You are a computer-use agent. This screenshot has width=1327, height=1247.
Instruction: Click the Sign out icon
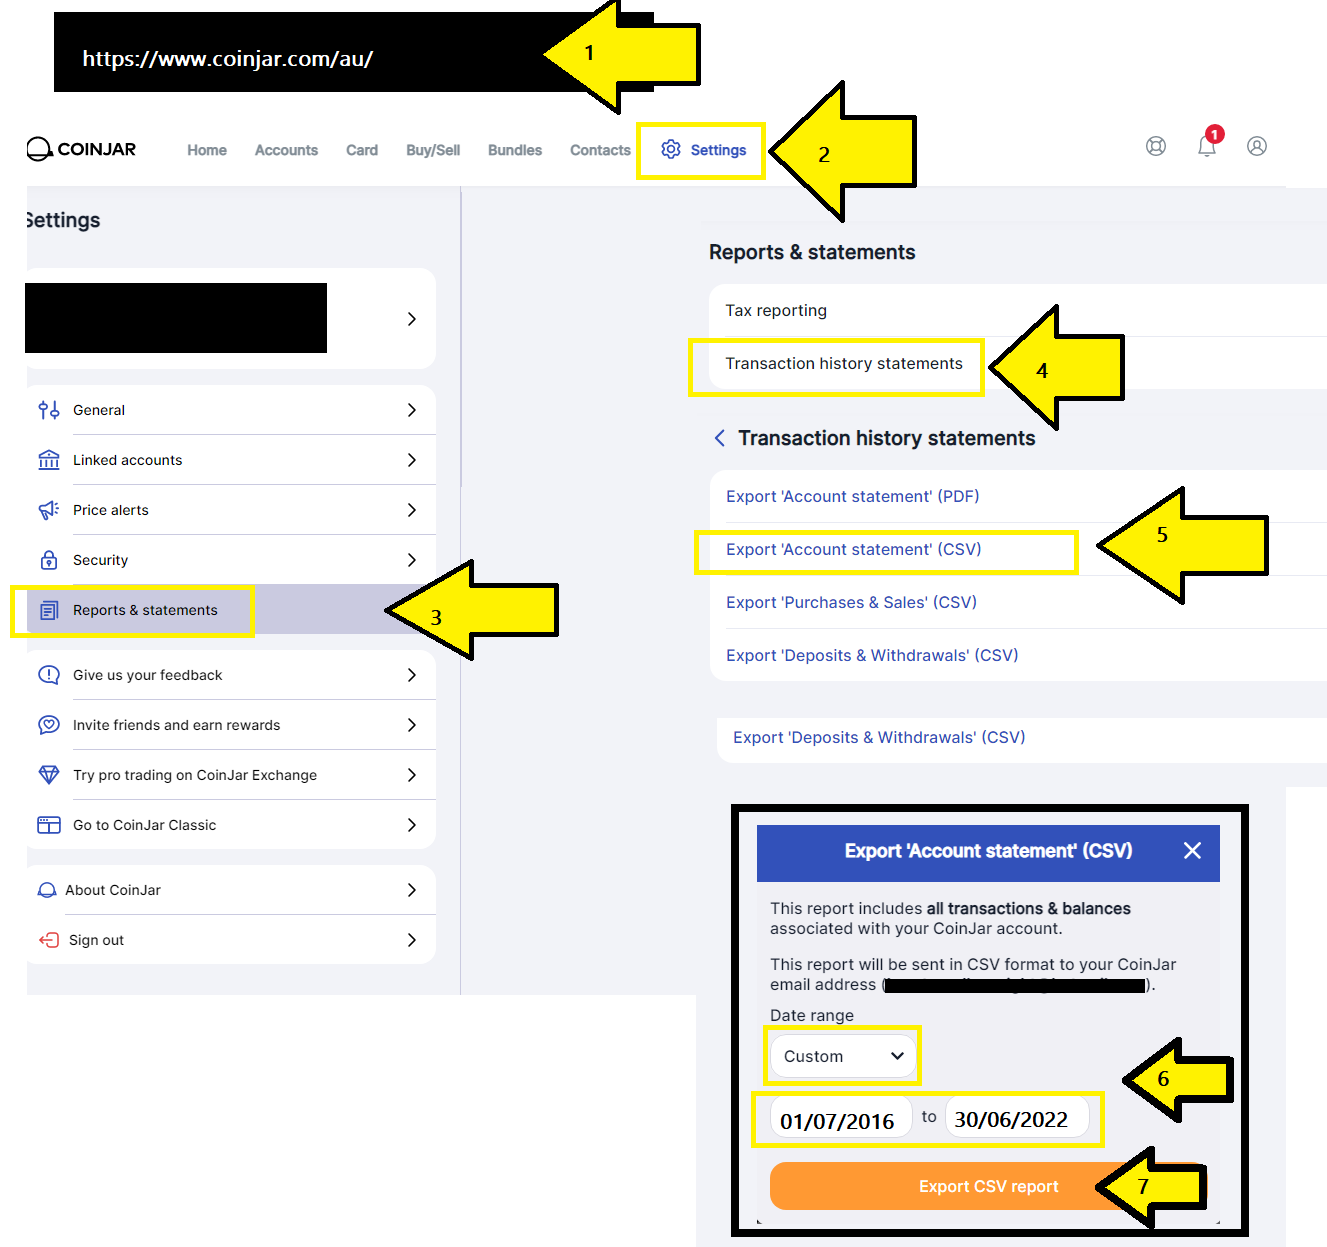[x=49, y=940]
